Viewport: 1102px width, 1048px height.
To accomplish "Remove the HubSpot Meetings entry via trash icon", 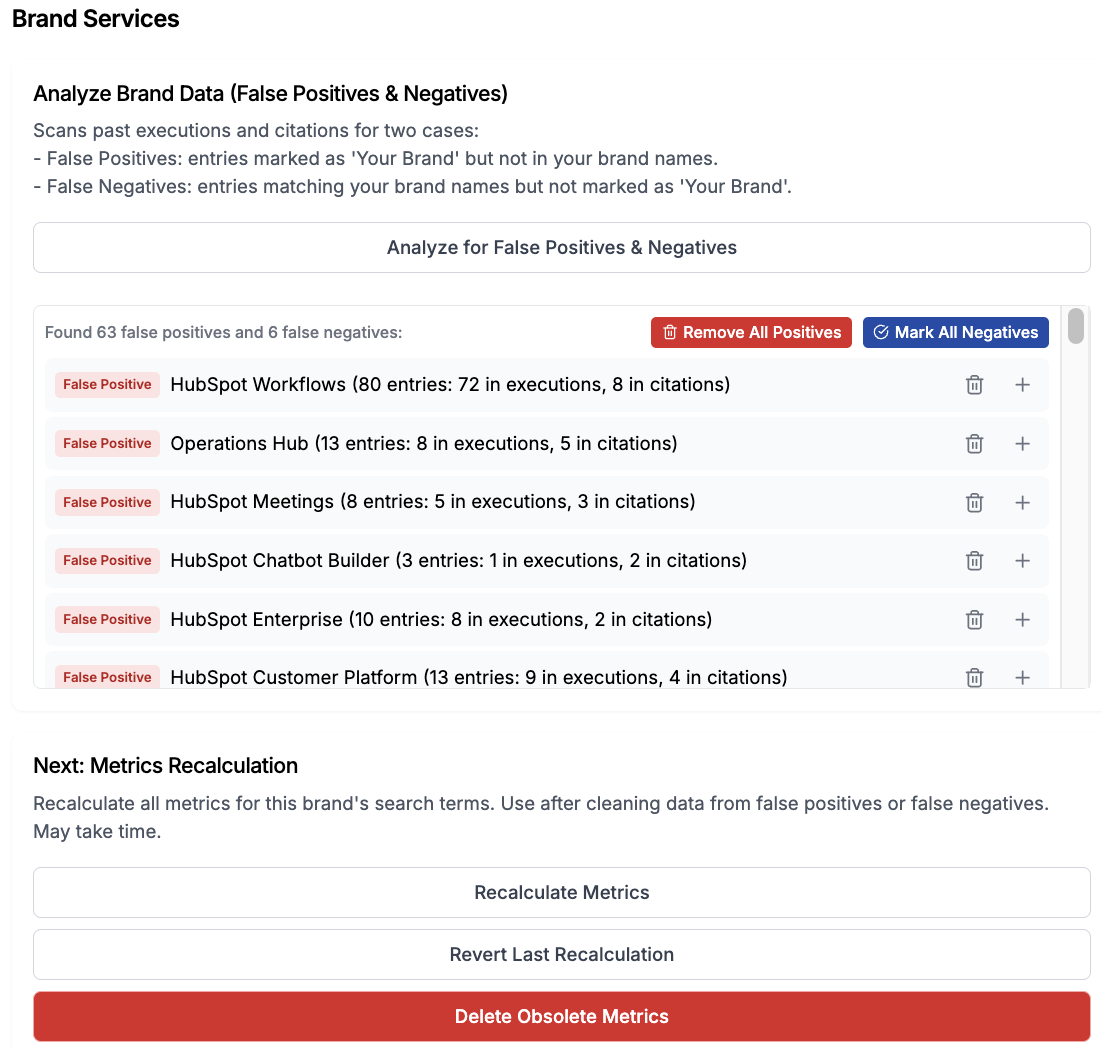I will click(x=974, y=503).
